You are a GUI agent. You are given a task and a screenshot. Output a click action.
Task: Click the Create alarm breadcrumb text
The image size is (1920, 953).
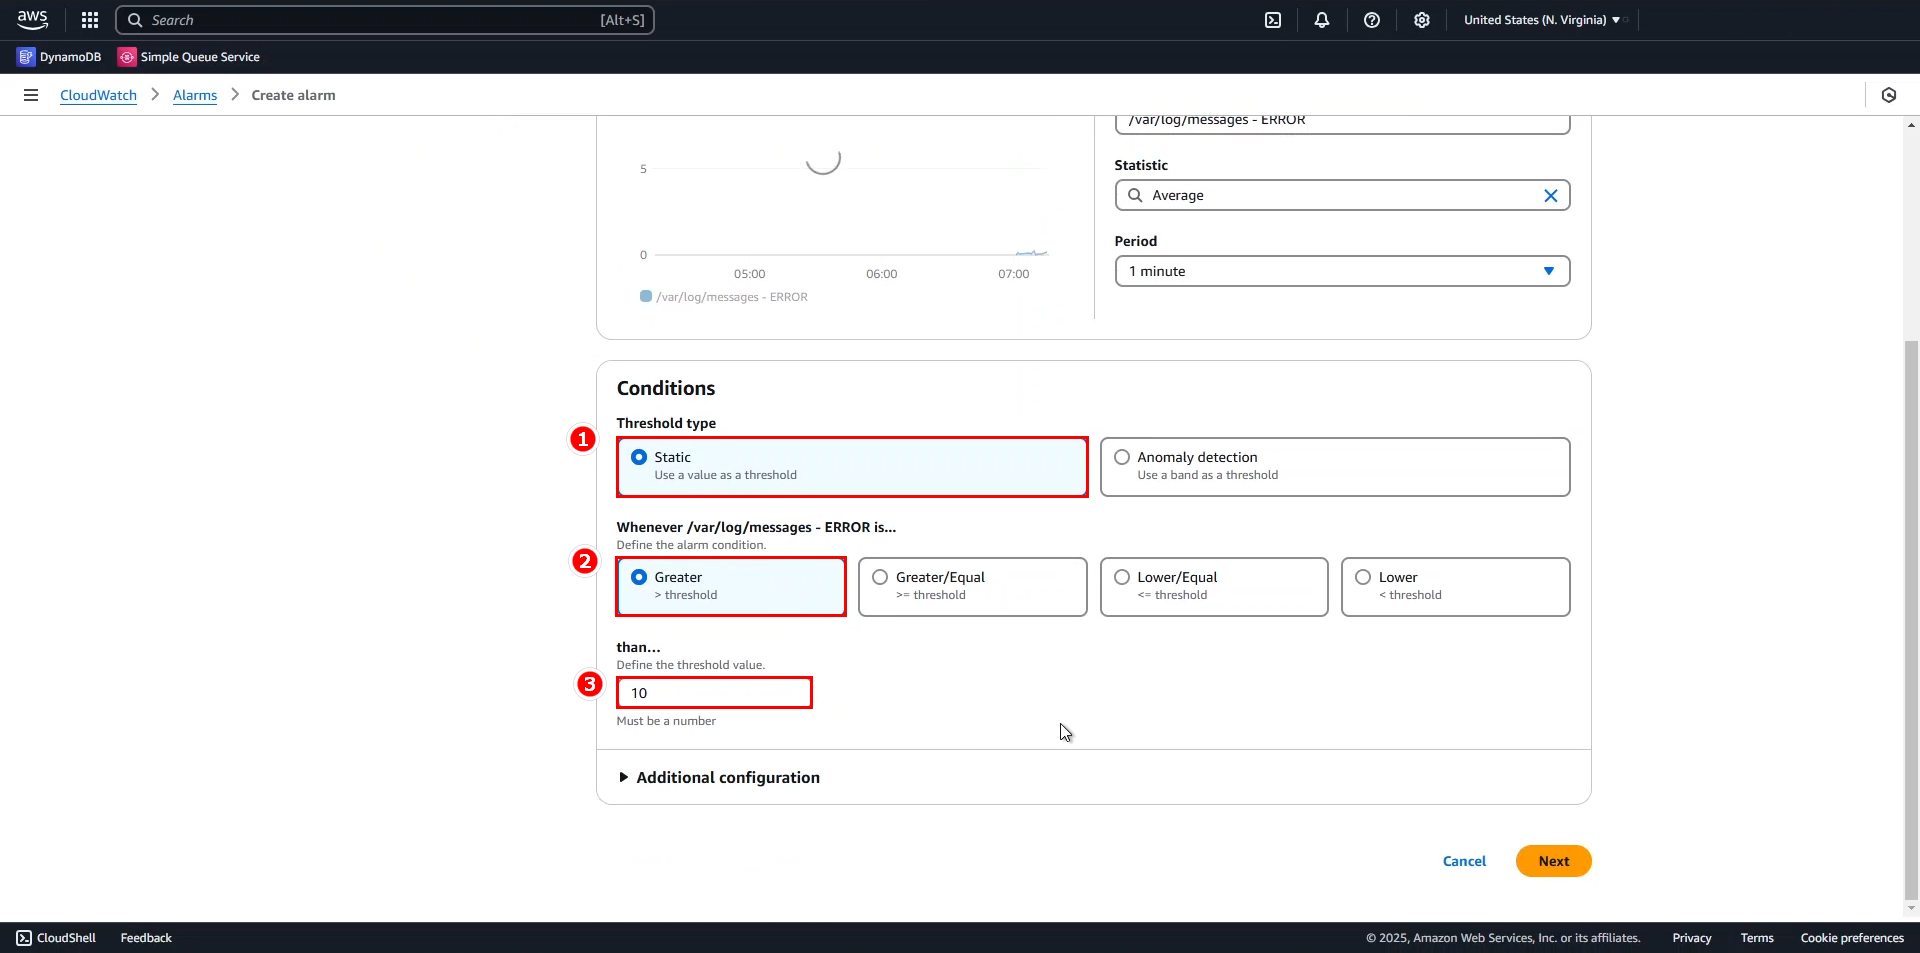tap(293, 95)
